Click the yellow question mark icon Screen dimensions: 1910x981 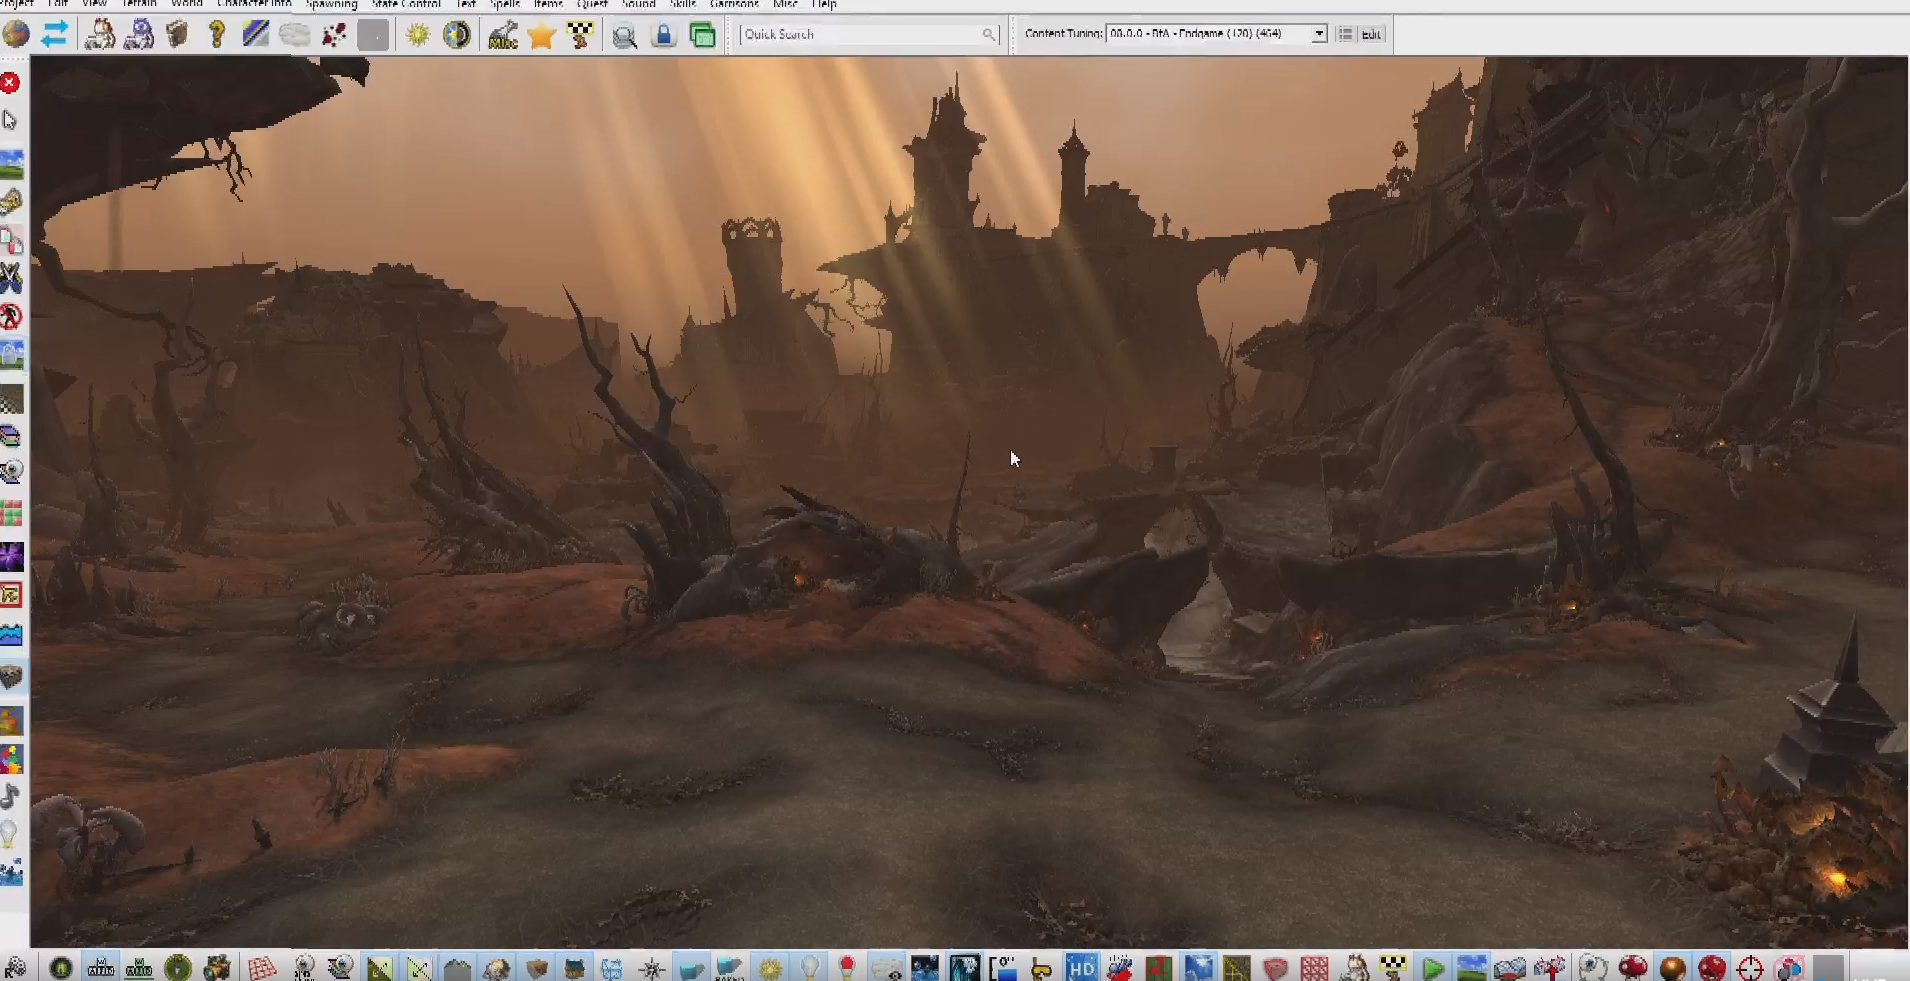click(x=216, y=34)
